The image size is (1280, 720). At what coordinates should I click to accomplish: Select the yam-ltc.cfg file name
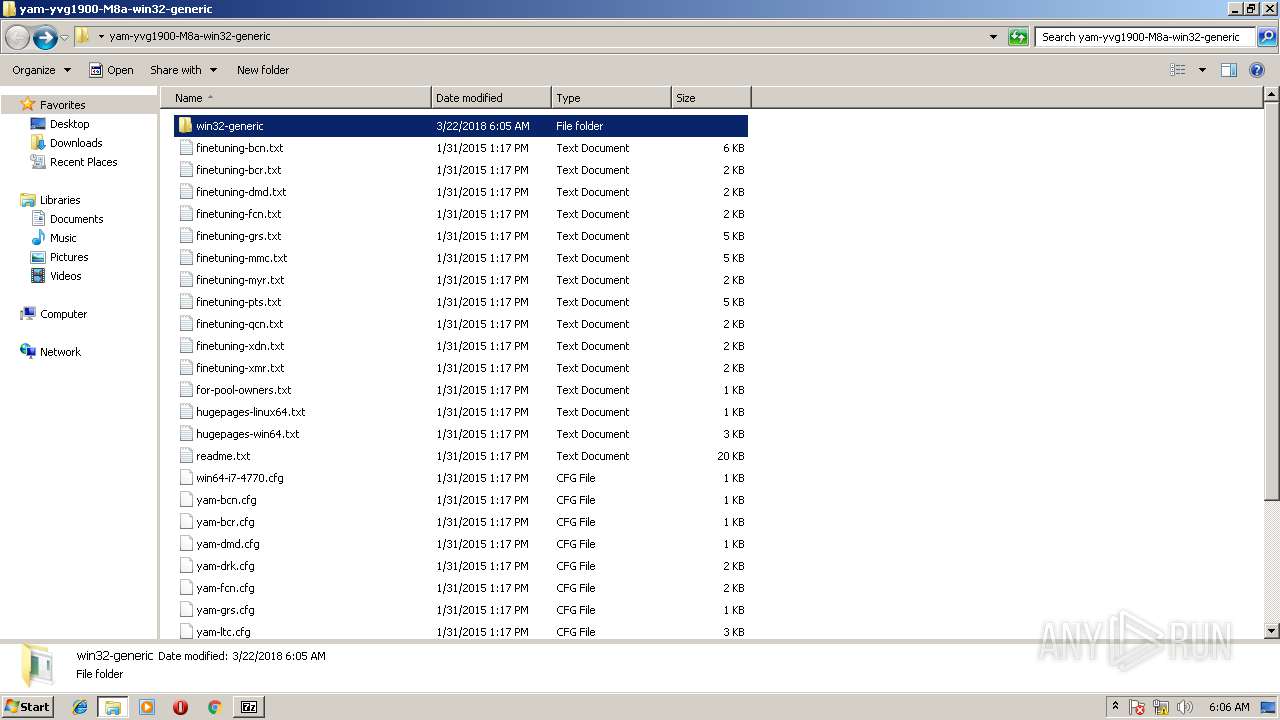click(223, 632)
